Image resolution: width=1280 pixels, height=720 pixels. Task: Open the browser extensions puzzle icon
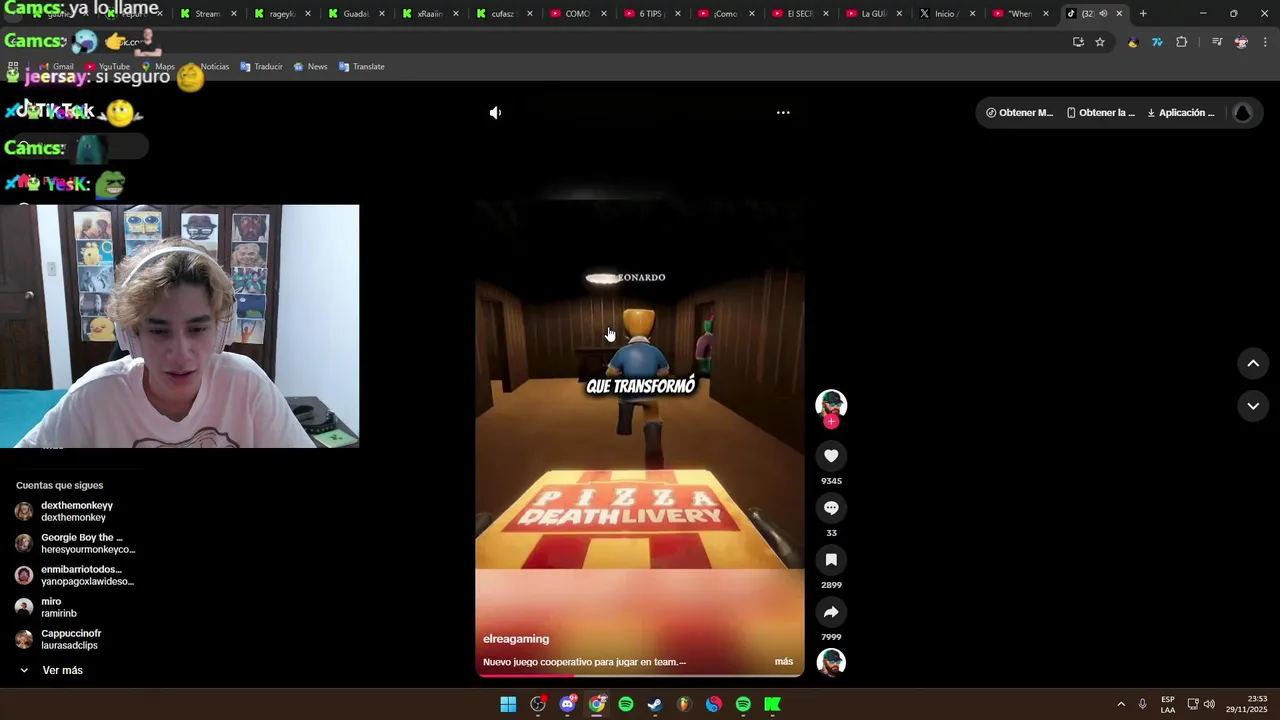tap(1182, 42)
